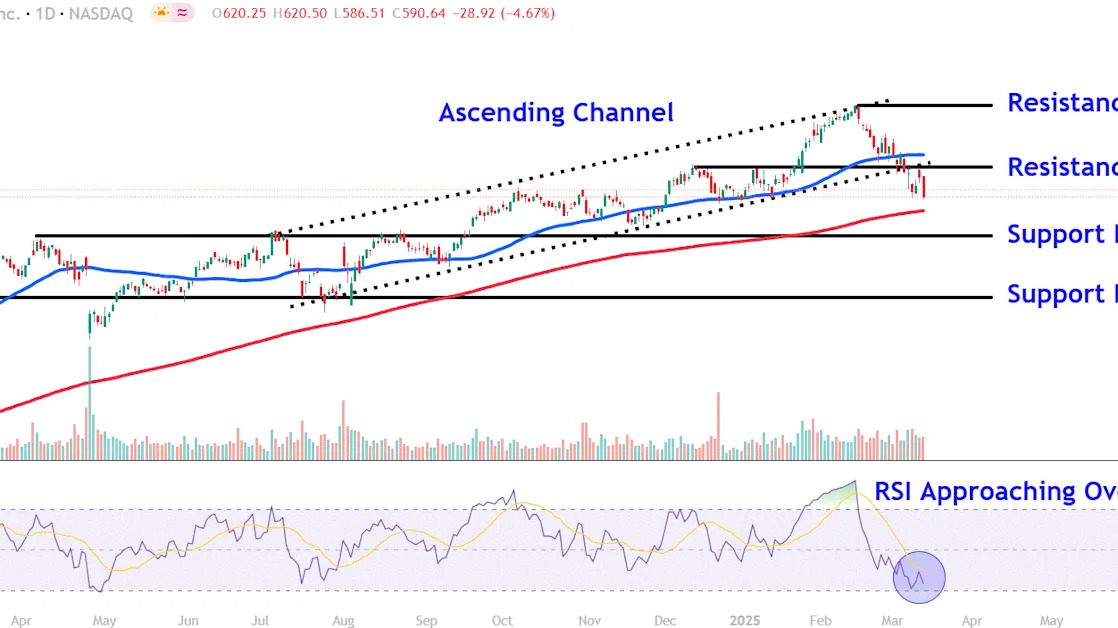Click the Sep label on the time axis
Viewport: 1118px width, 628px height.
tap(426, 621)
